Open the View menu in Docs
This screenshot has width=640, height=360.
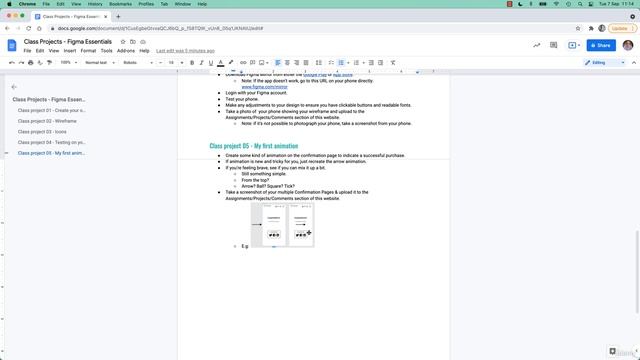53,51
